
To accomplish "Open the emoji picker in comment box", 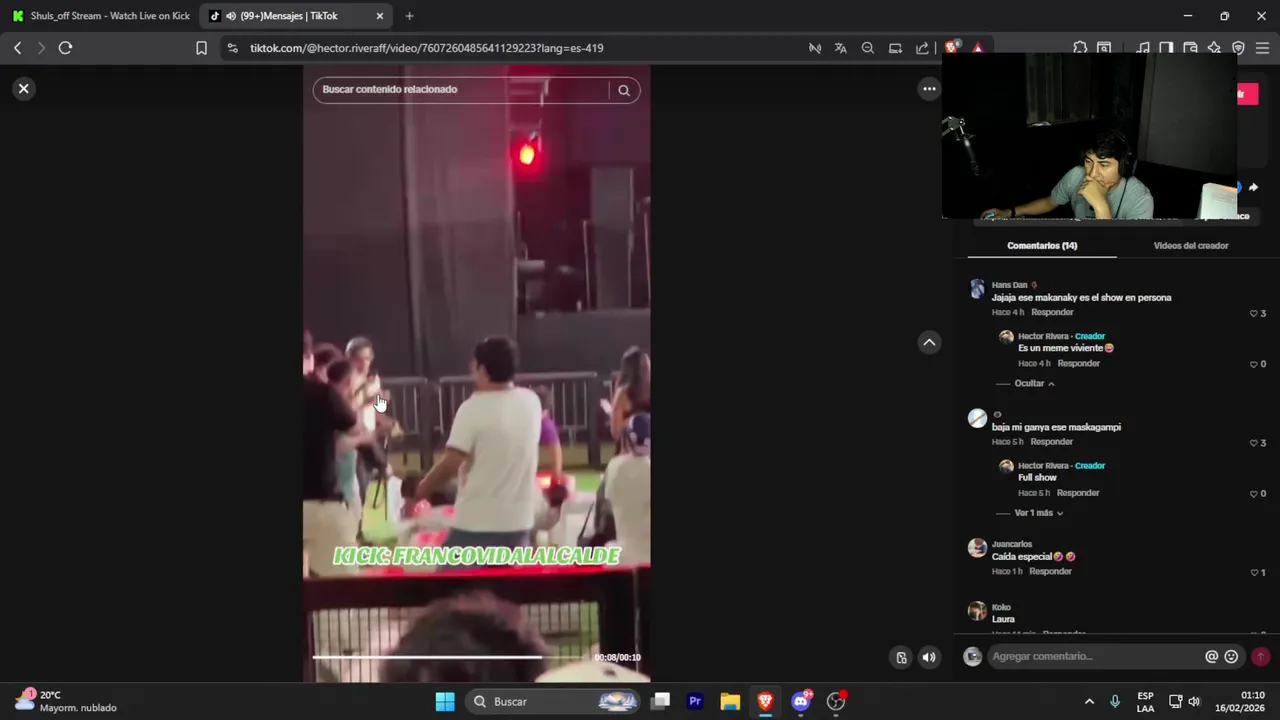I will [x=1231, y=657].
